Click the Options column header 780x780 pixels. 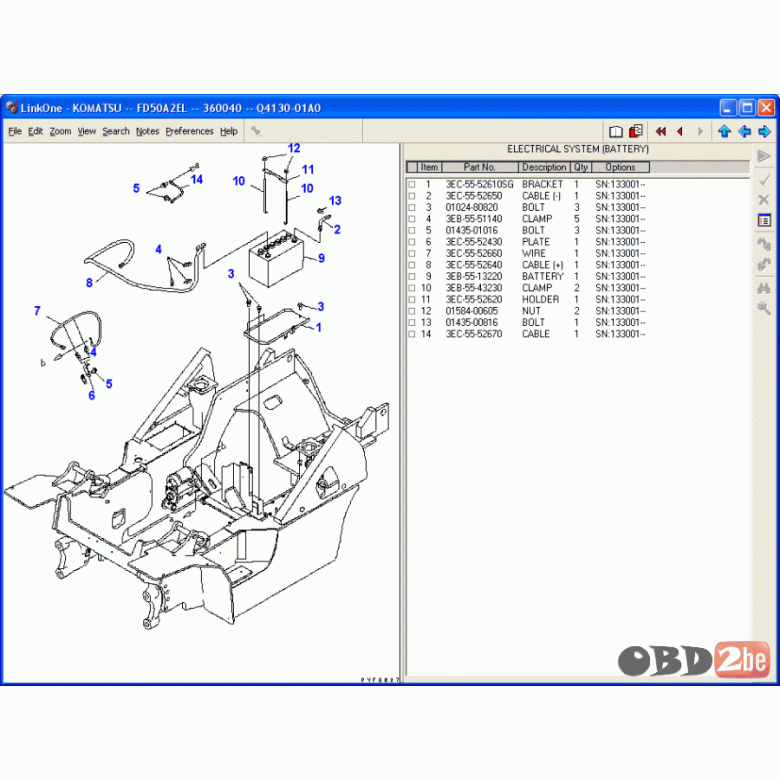click(x=620, y=167)
